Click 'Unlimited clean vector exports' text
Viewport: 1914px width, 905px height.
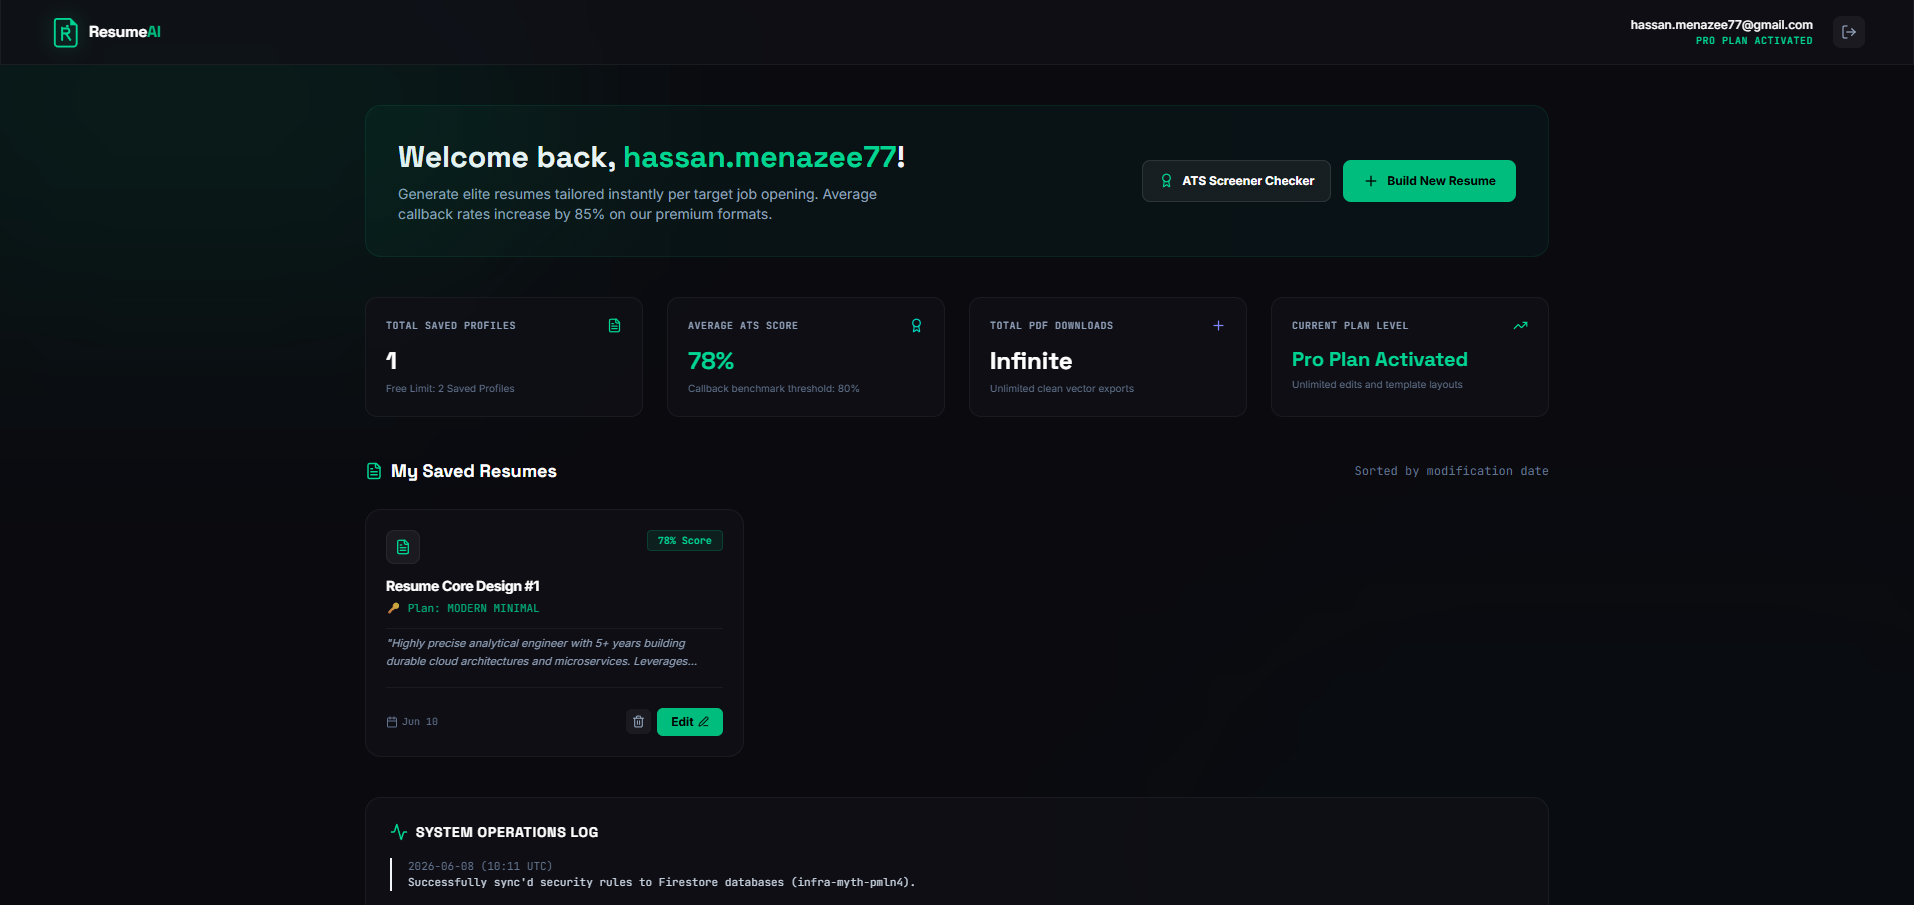pos(1062,389)
